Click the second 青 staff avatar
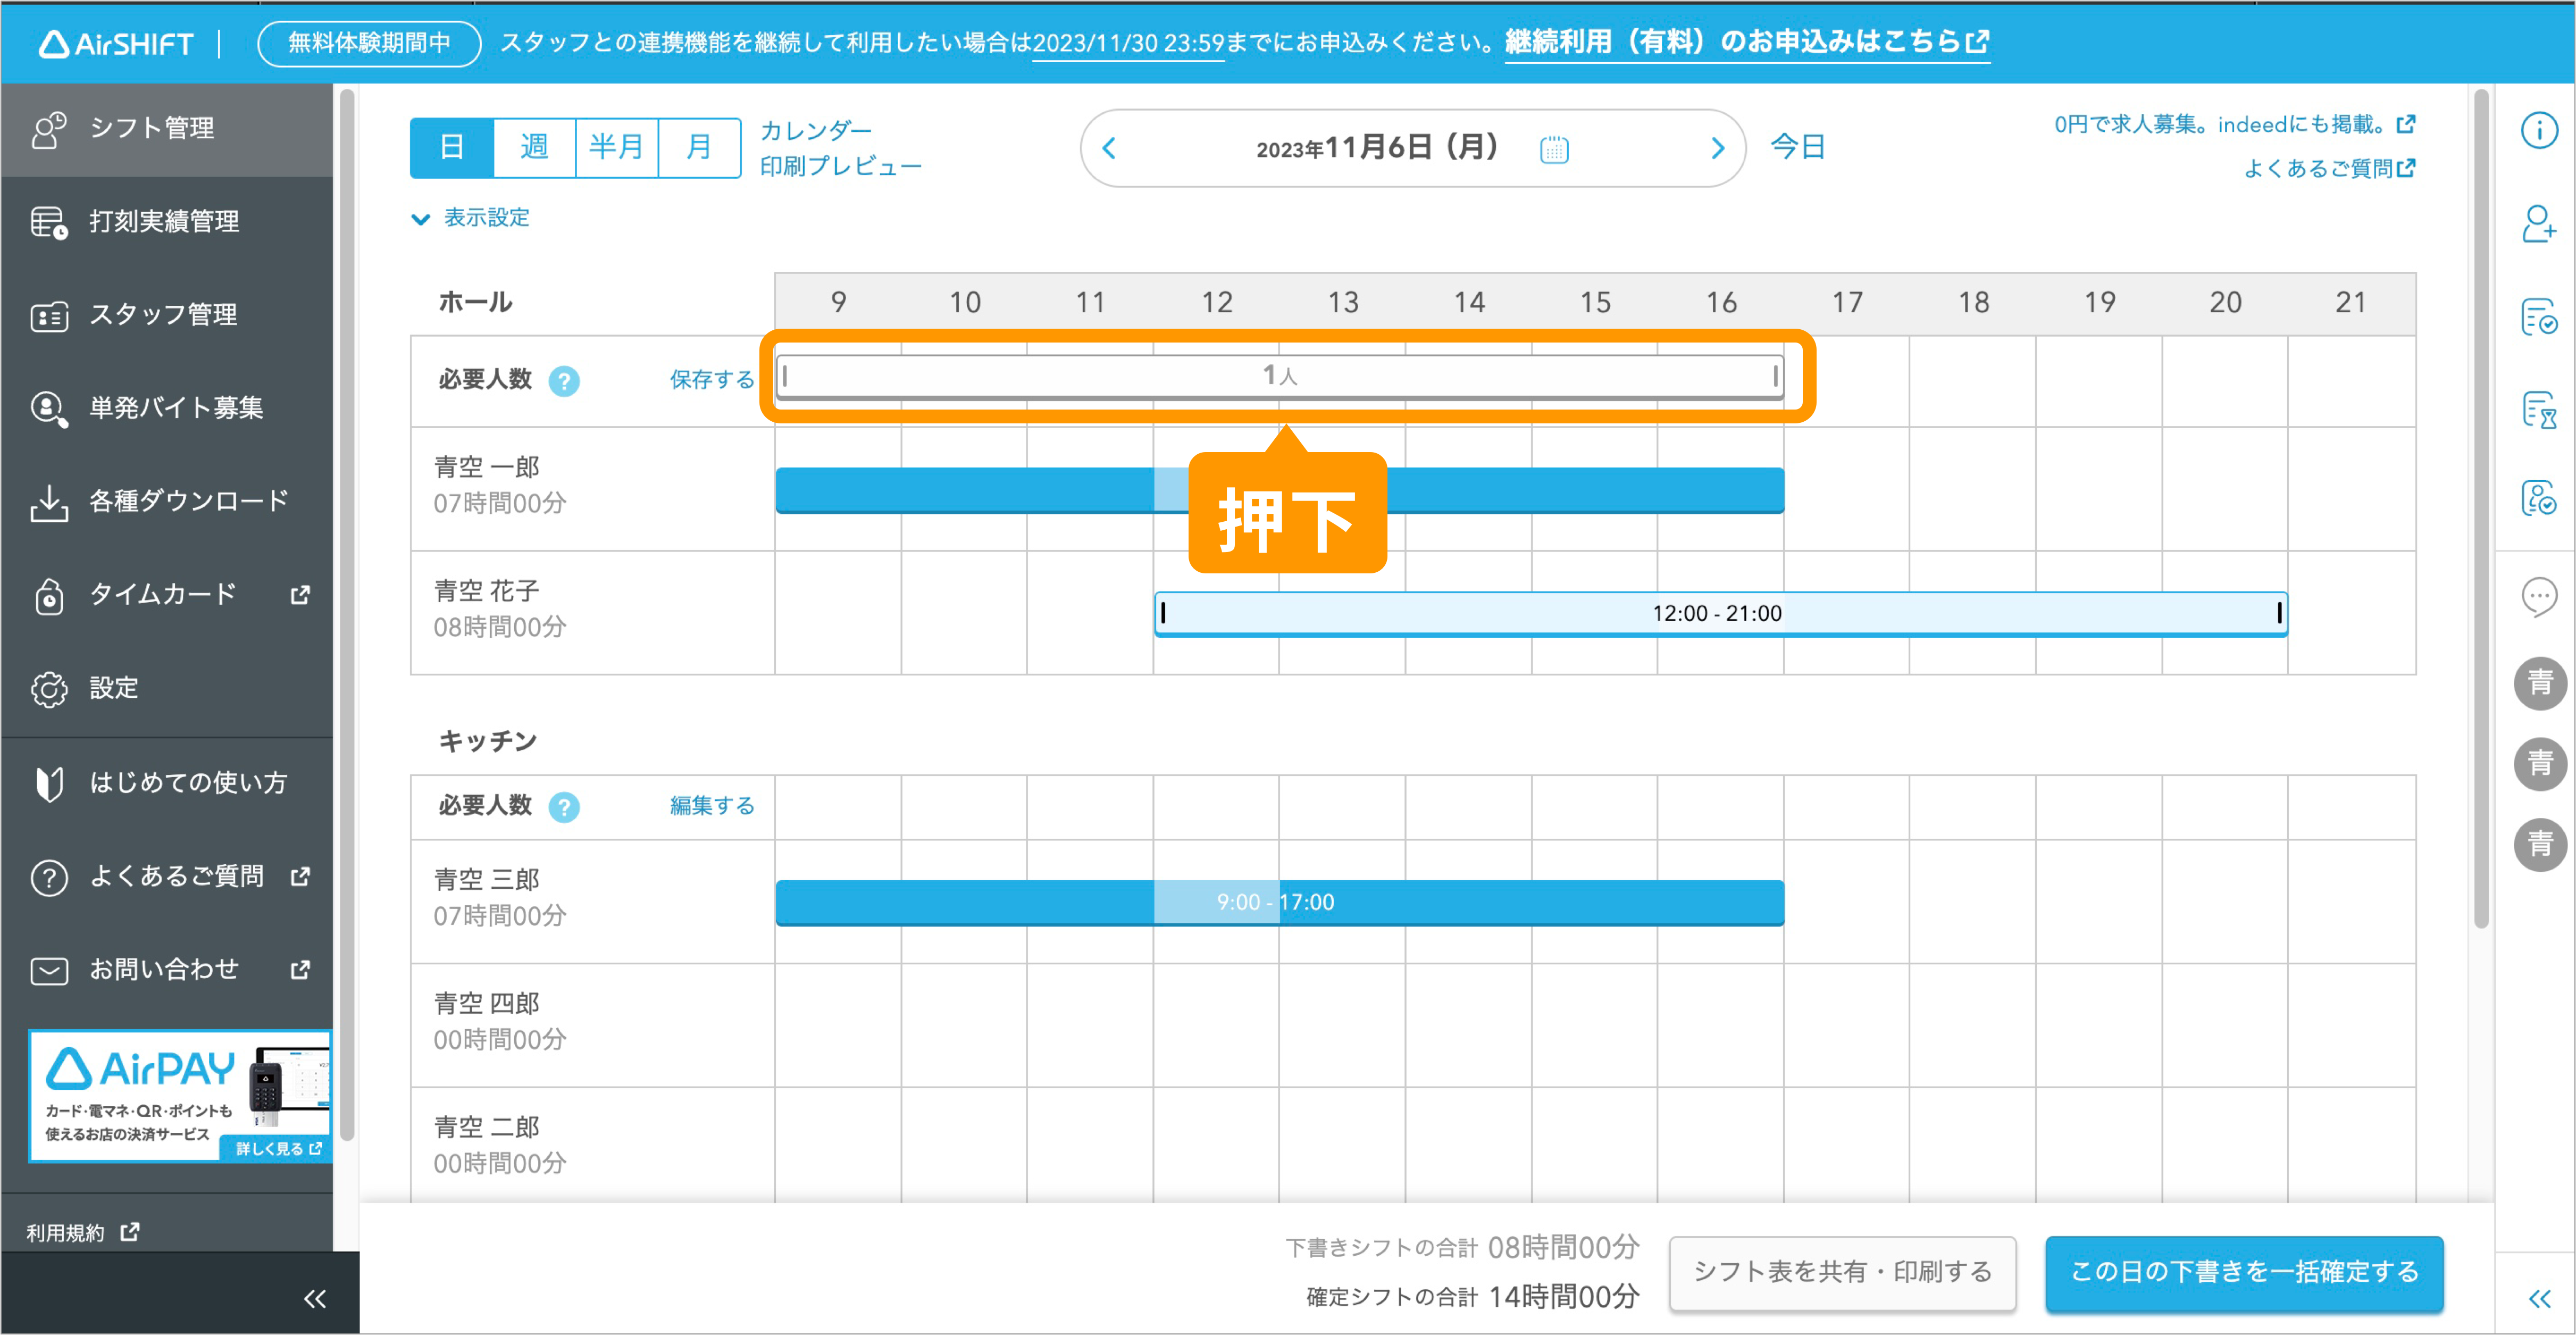This screenshot has height=1335, width=2576. [x=2540, y=764]
